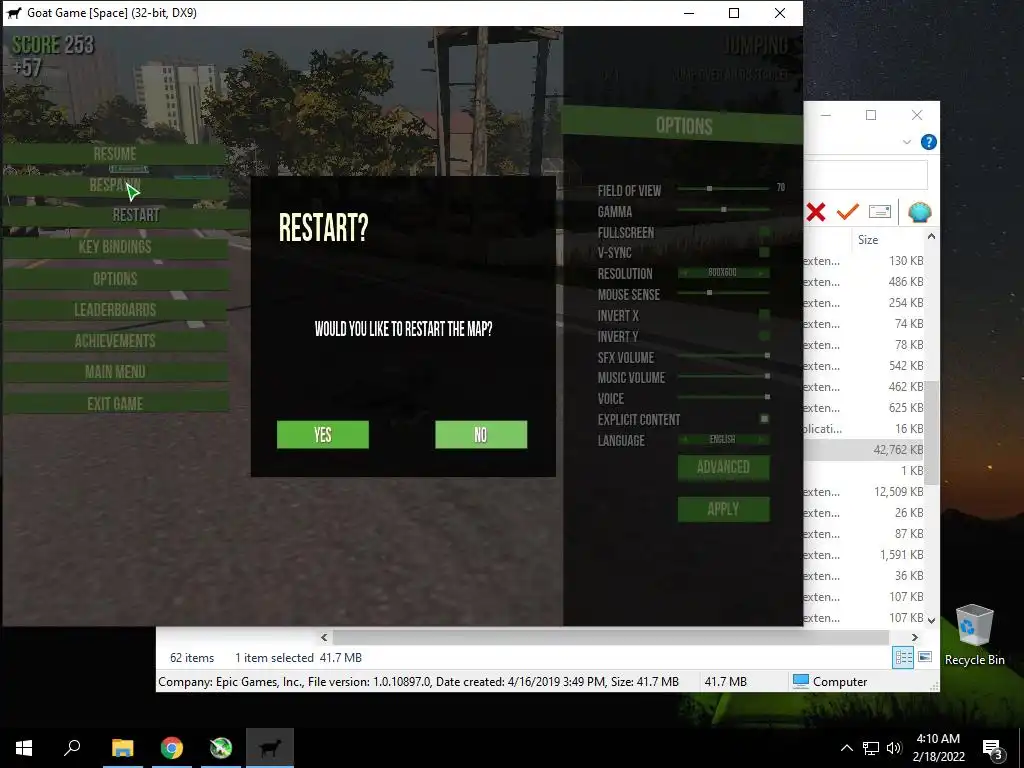This screenshot has height=768, width=1024.
Task: Open the Windows Start menu
Action: click(x=24, y=748)
